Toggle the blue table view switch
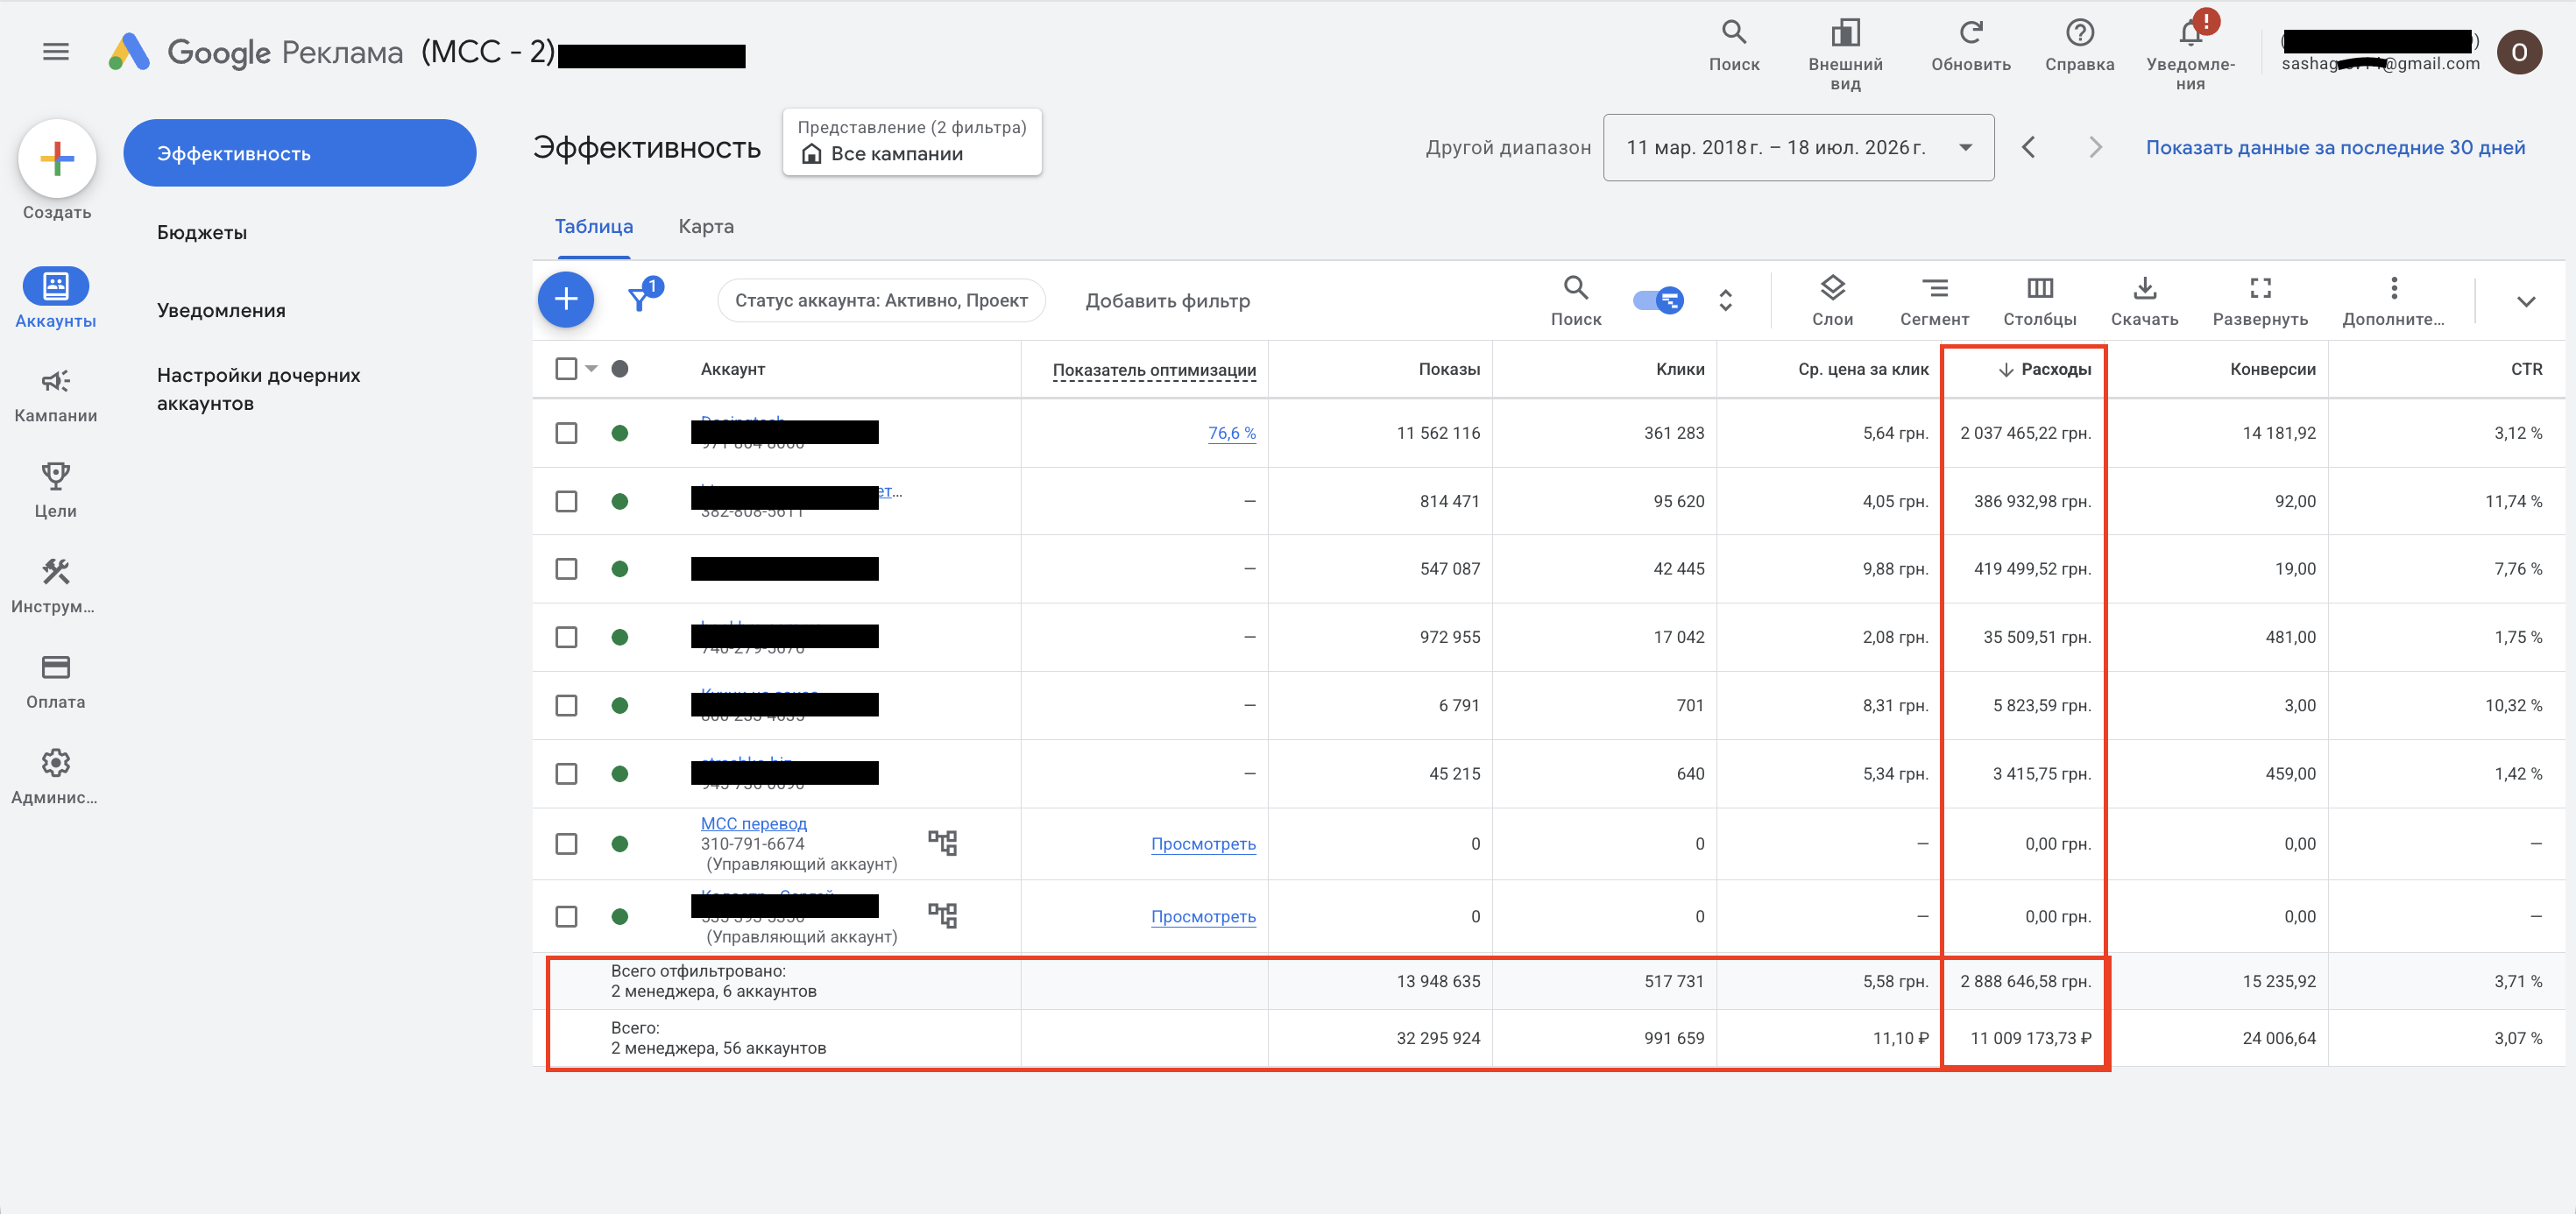 1658,300
